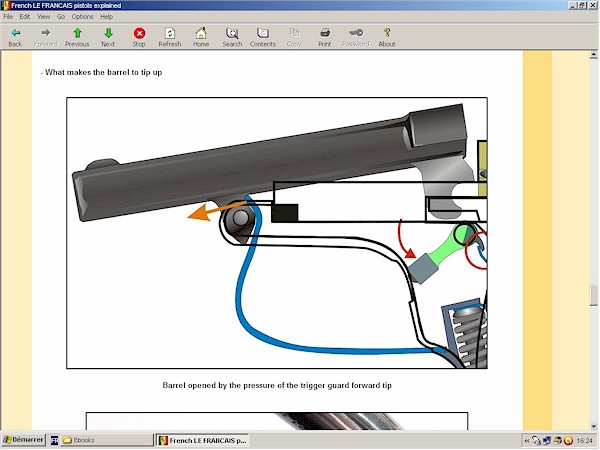Open the File menu
The height and width of the screenshot is (450, 600).
pyautogui.click(x=8, y=17)
